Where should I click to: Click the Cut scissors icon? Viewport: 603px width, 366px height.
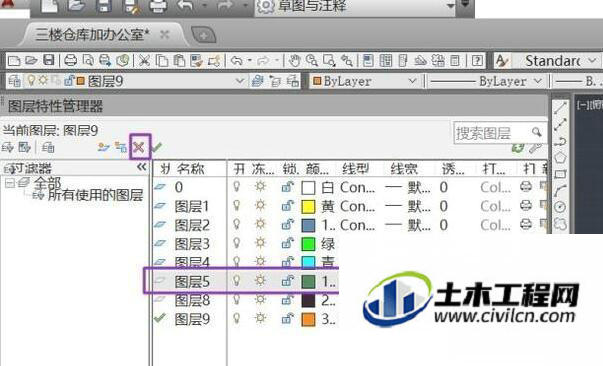pos(144,61)
